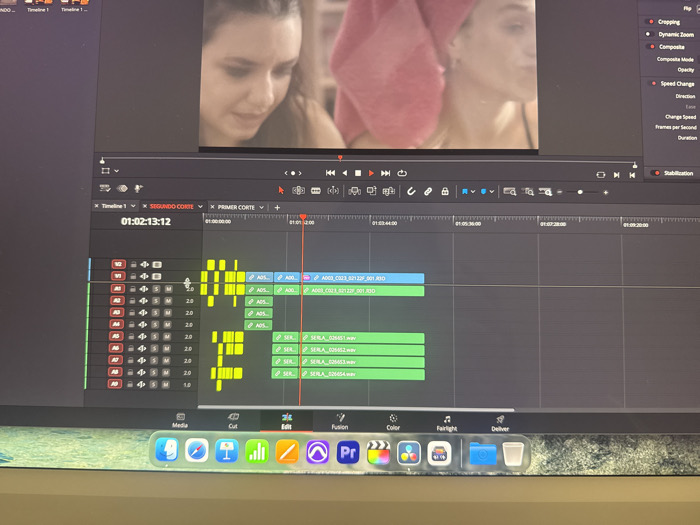The width and height of the screenshot is (700, 525).
Task: Click the Full Extent Zoom icon
Action: click(510, 192)
